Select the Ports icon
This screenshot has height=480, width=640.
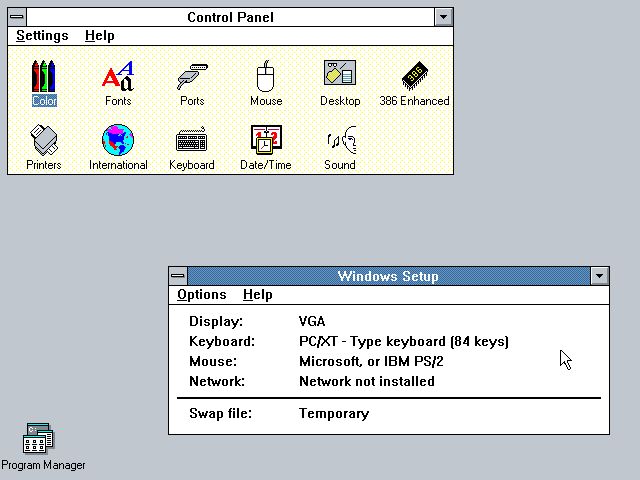pos(192,76)
